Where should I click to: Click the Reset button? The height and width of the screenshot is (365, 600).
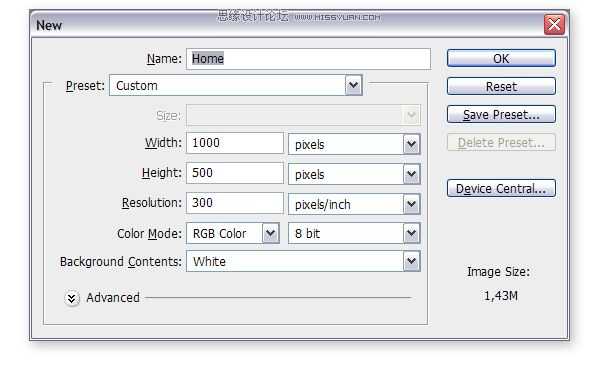501,86
